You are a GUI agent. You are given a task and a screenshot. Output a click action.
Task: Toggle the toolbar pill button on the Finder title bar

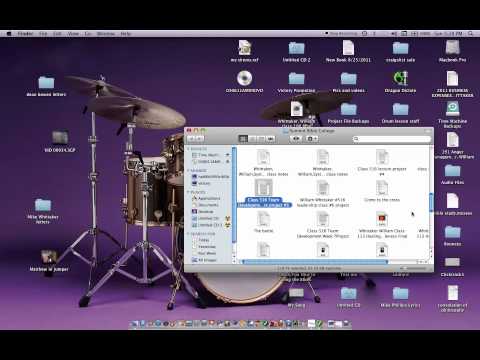coord(428,131)
